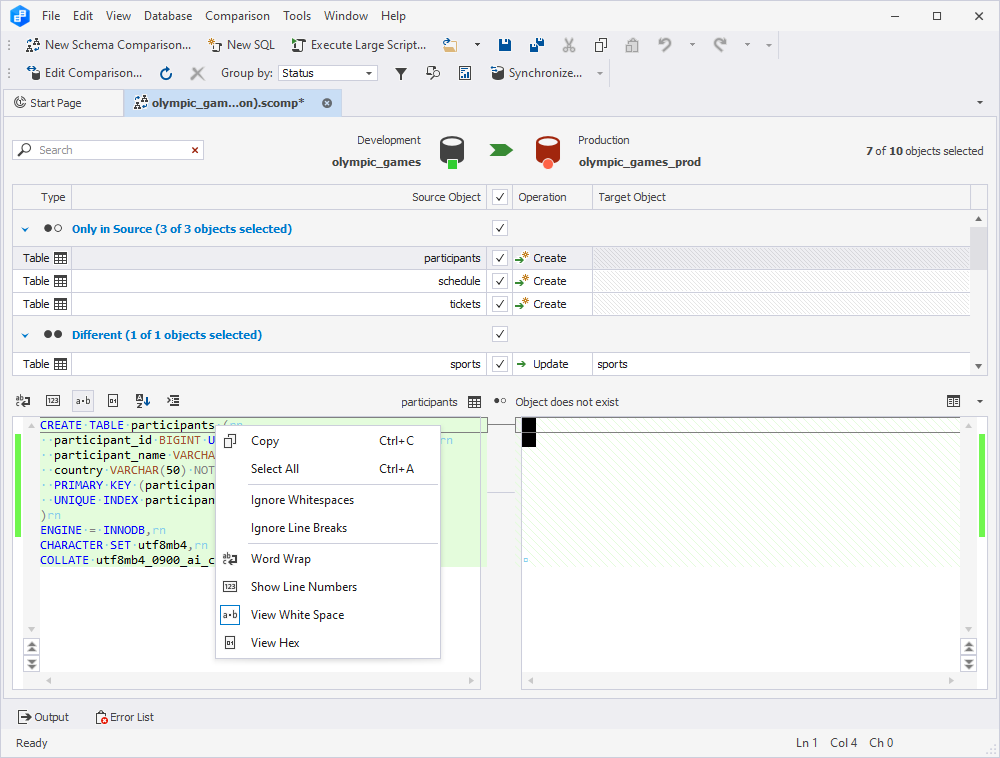Uncheck the tickets table checkbox
Image resolution: width=1000 pixels, height=758 pixels.
[x=500, y=304]
